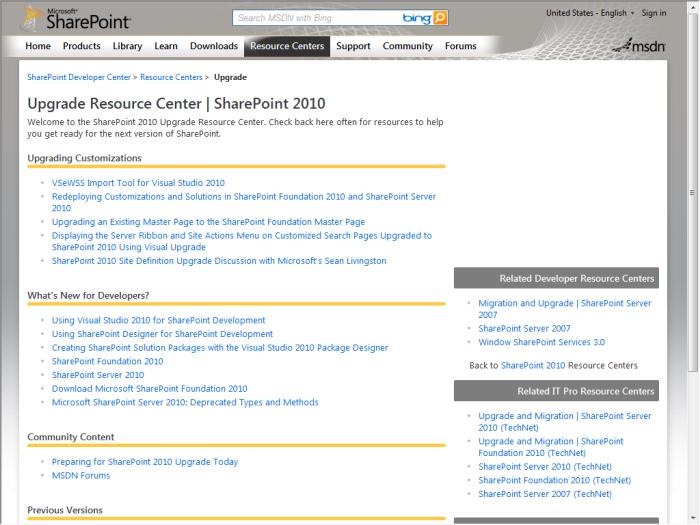Click the page title Upgrade Resource Center

pos(176,104)
